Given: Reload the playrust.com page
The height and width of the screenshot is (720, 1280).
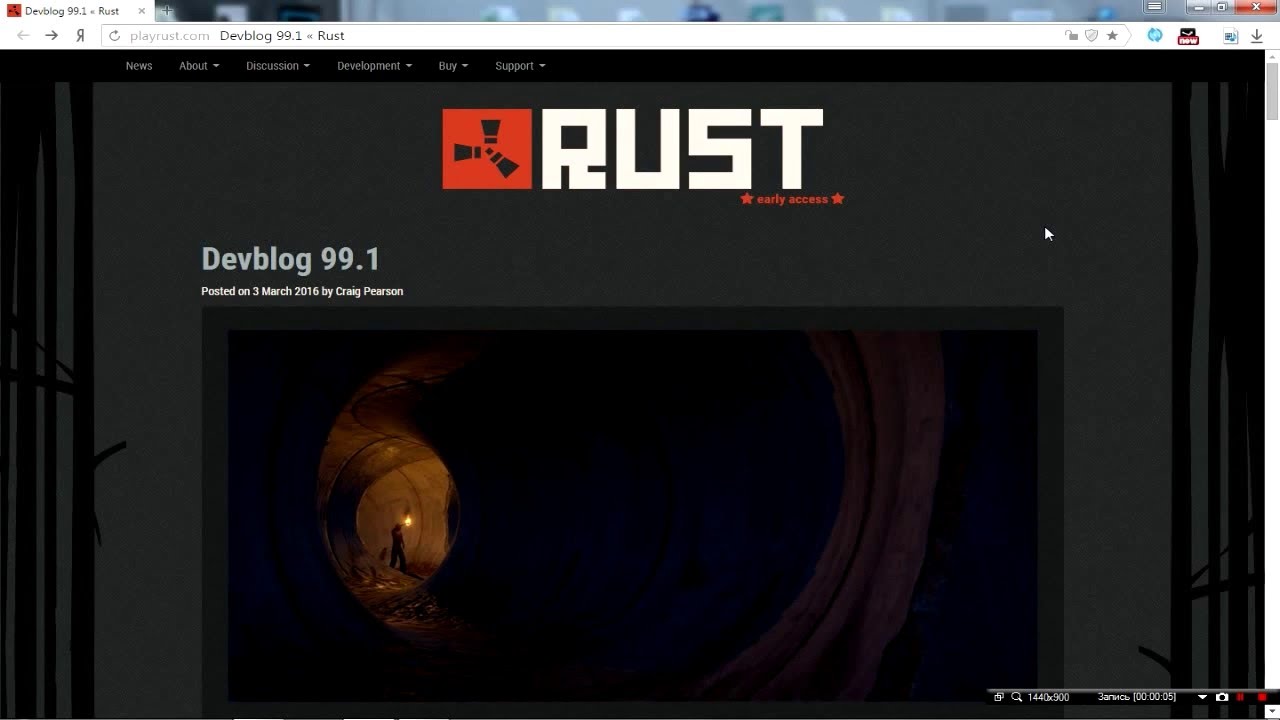Looking at the screenshot, I should click(114, 35).
